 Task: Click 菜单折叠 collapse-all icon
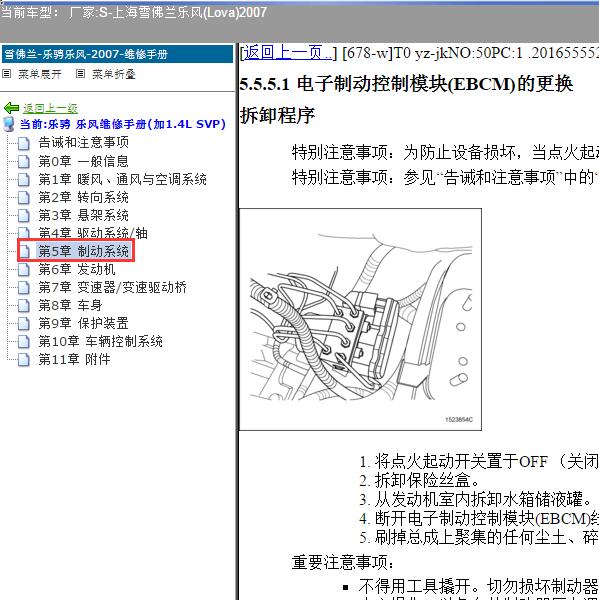pos(80,73)
